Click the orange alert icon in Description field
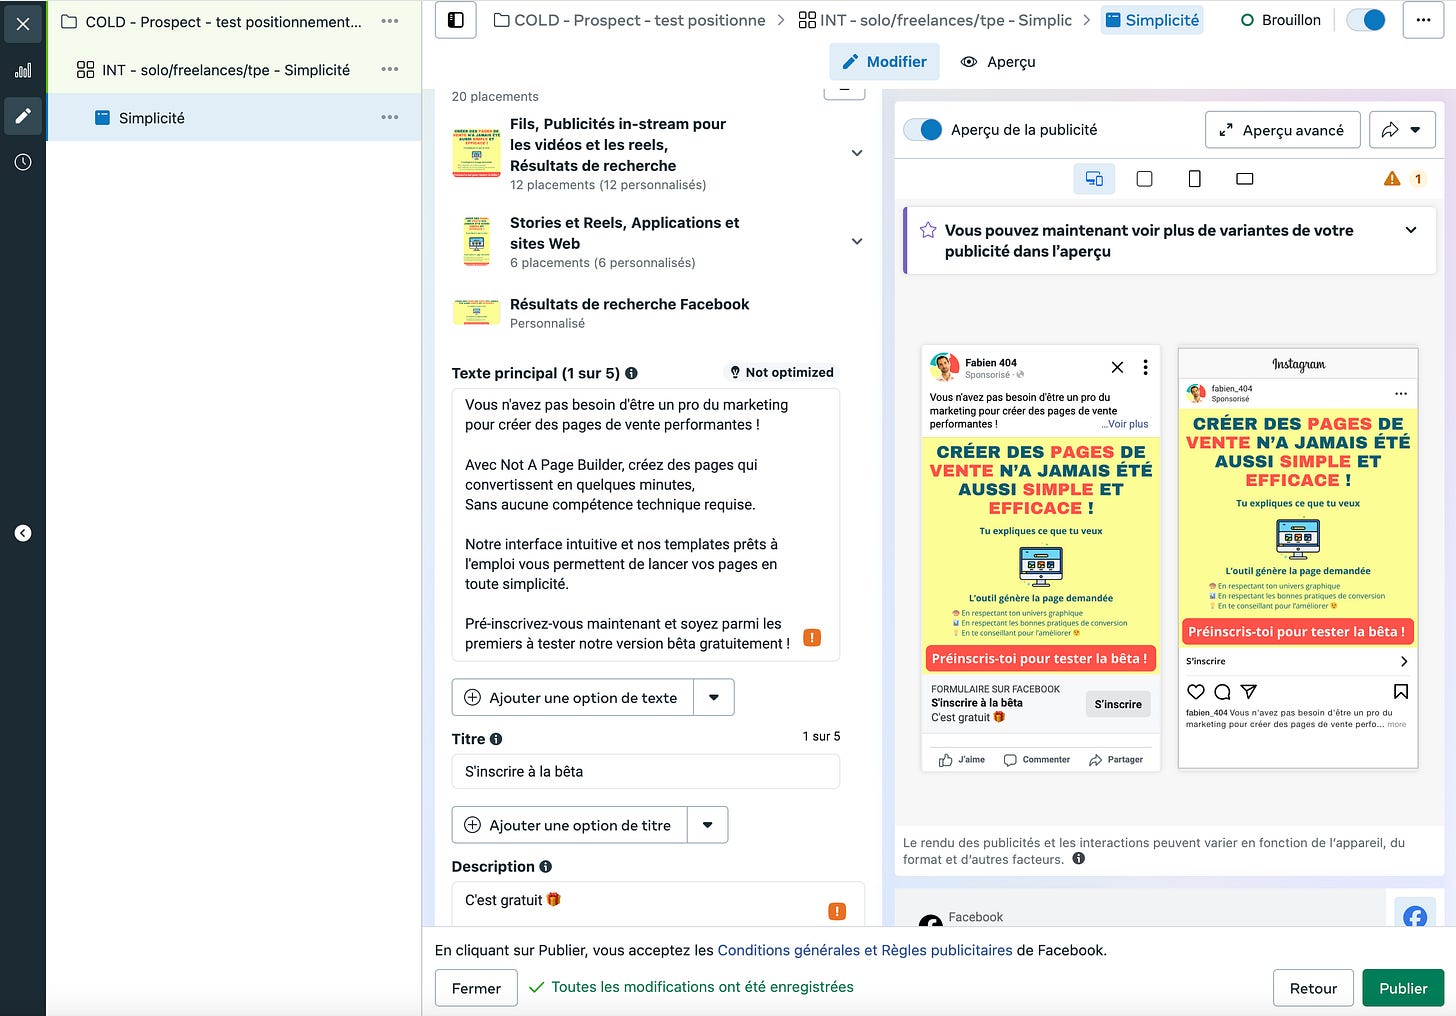Image resolution: width=1456 pixels, height=1016 pixels. tap(837, 911)
